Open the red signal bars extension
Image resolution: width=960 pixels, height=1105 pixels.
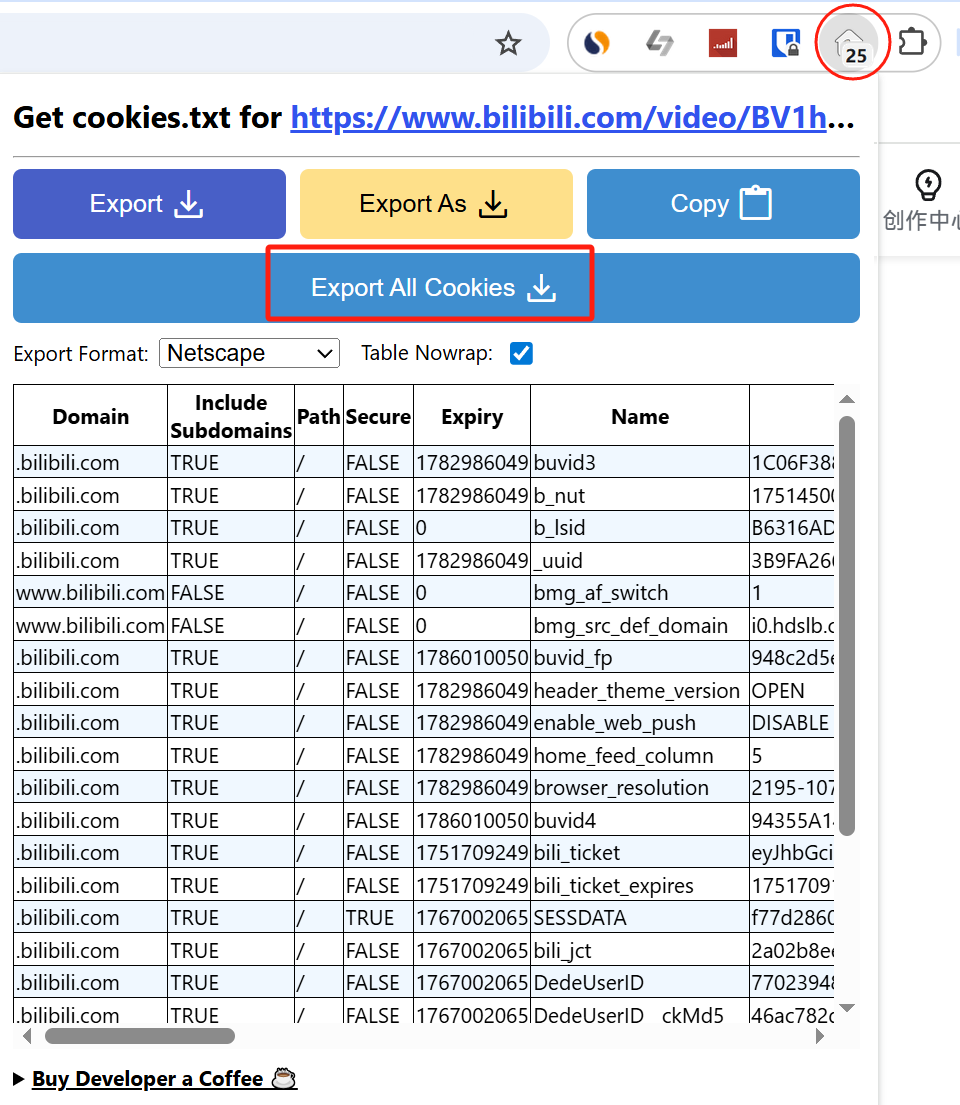point(722,43)
